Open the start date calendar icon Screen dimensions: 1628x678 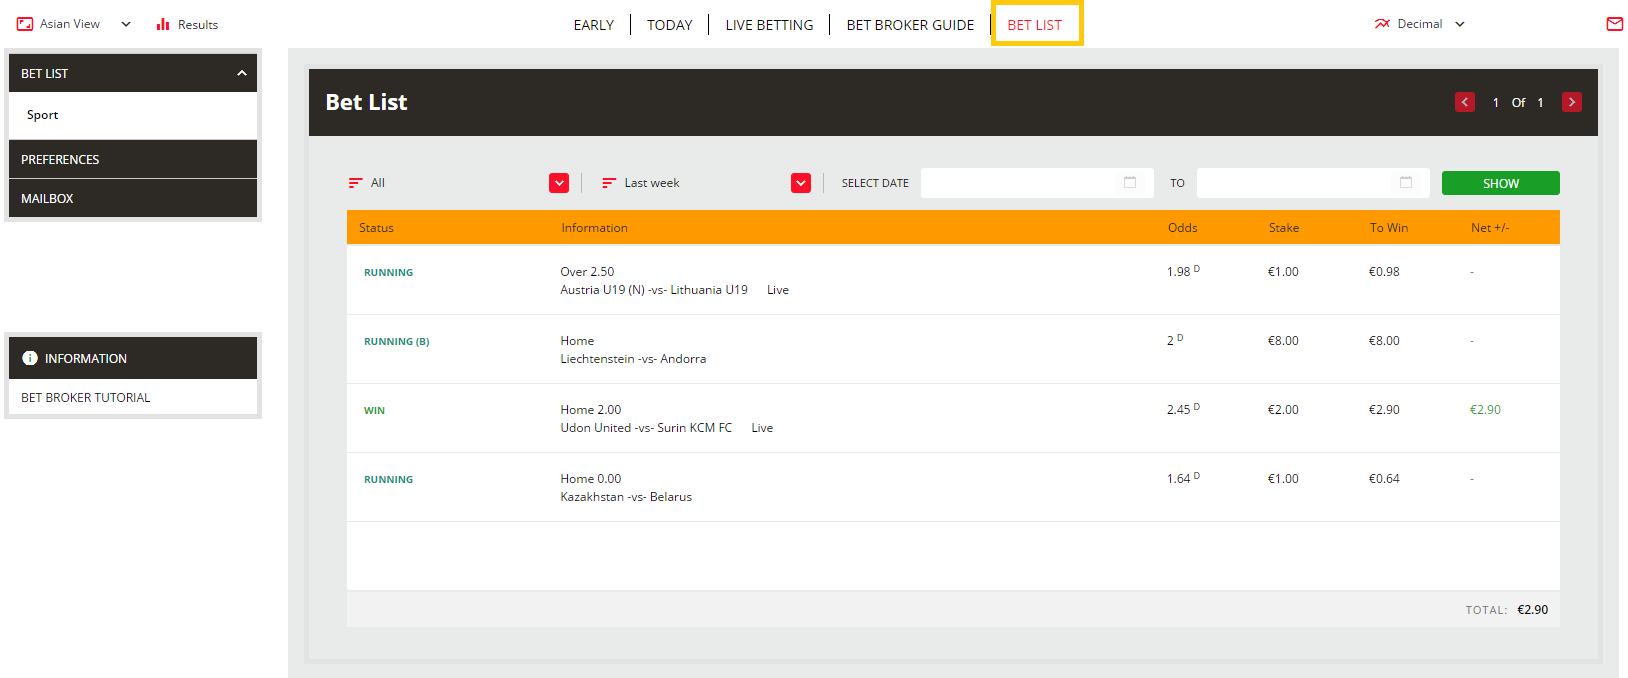click(x=1130, y=183)
